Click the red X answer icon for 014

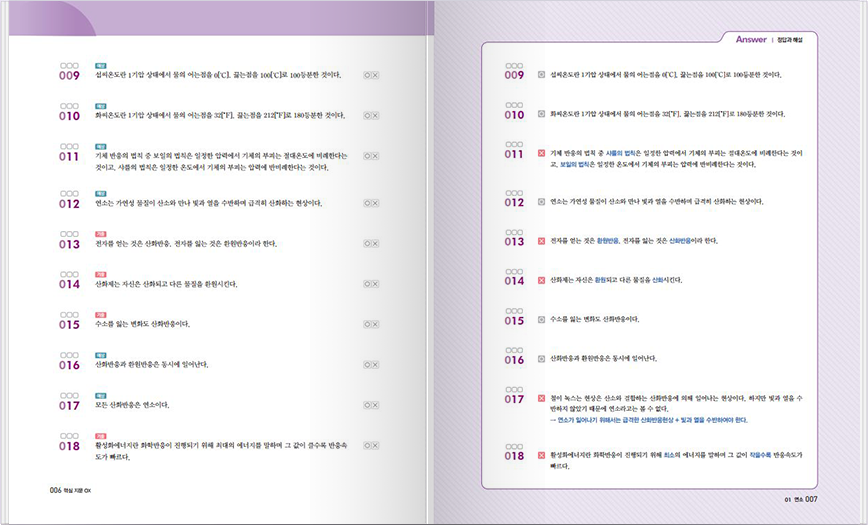coord(541,280)
